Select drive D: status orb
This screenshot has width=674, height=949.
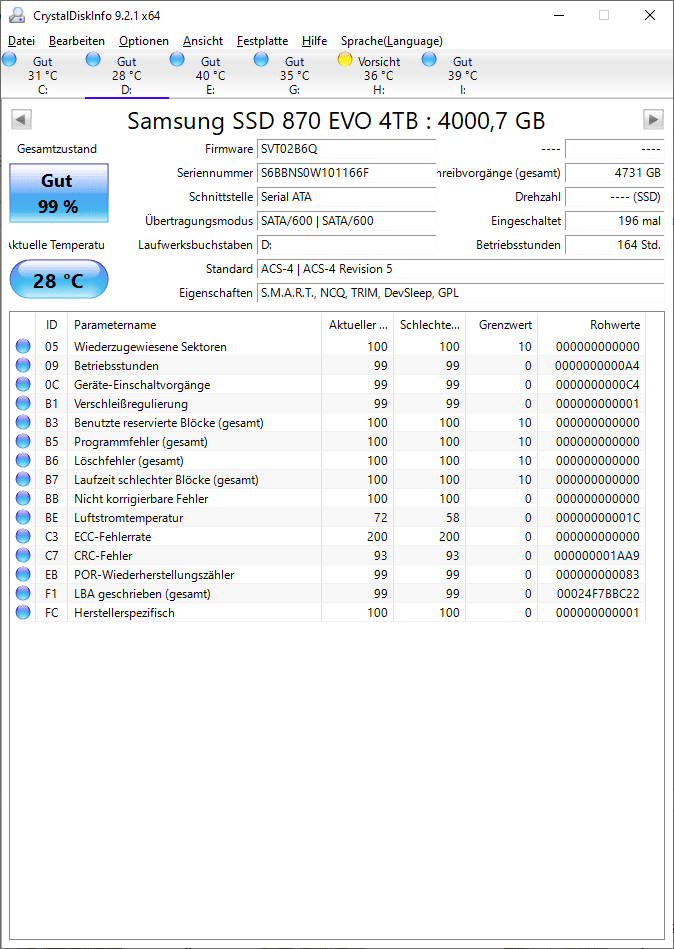[x=93, y=59]
